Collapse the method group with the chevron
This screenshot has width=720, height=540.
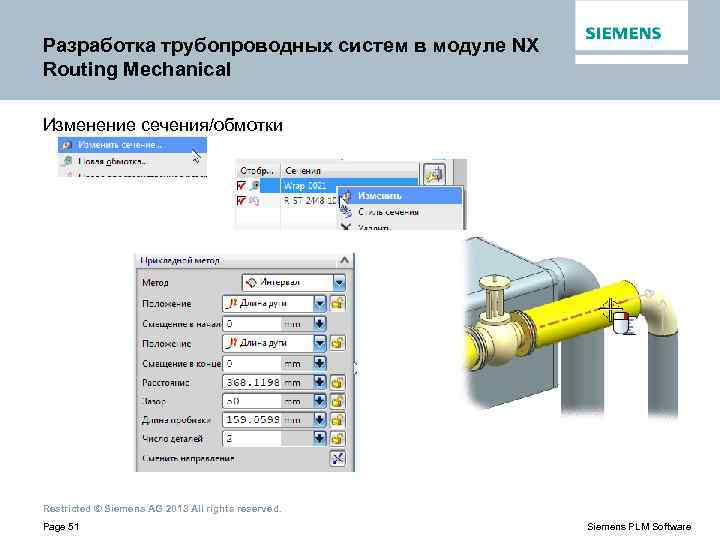(x=344, y=260)
